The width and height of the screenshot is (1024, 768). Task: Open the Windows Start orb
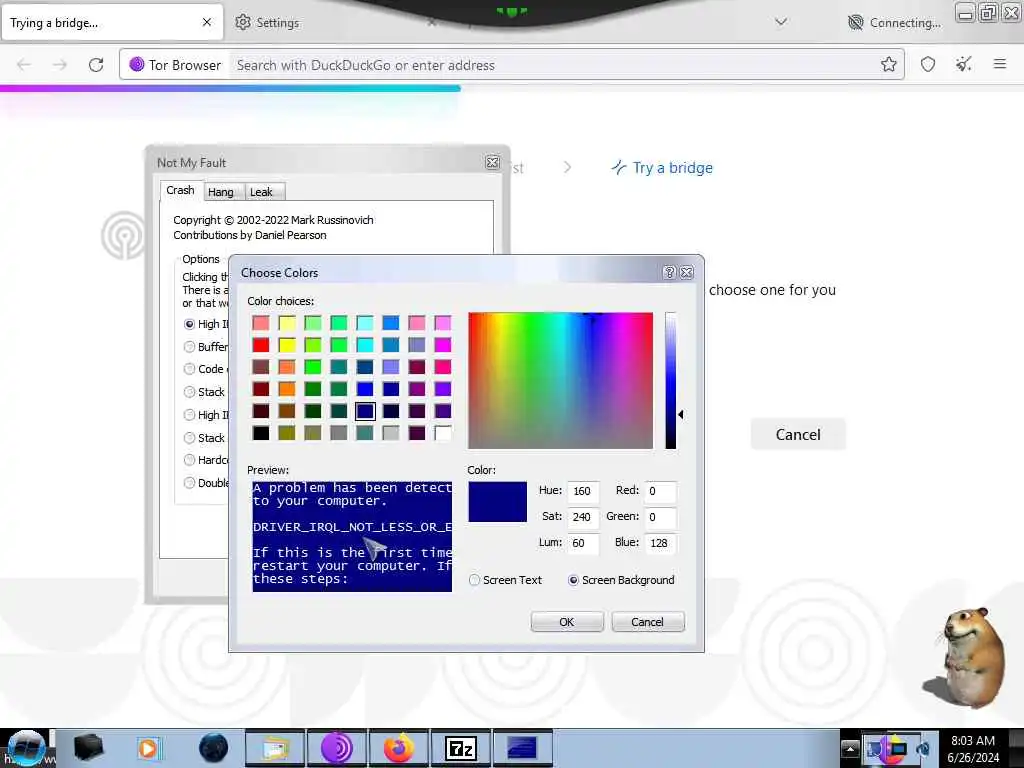(x=26, y=748)
